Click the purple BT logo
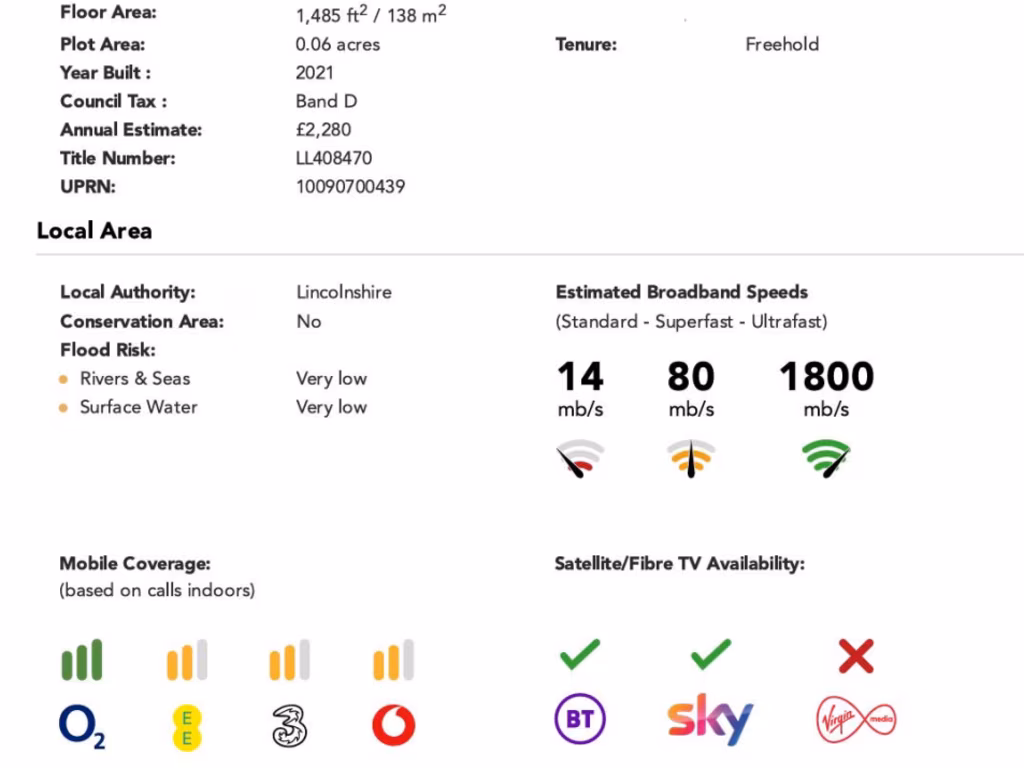 point(580,720)
